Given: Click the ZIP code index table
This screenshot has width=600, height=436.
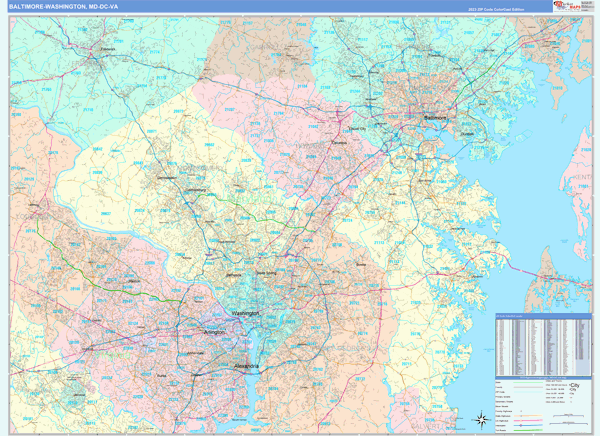Looking at the screenshot, I should click(543, 347).
